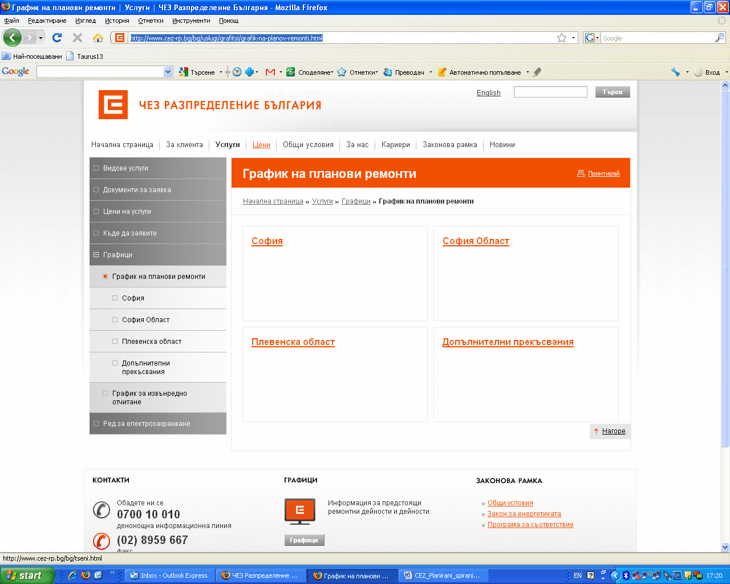Open the История menu
The image size is (730, 584).
point(117,20)
